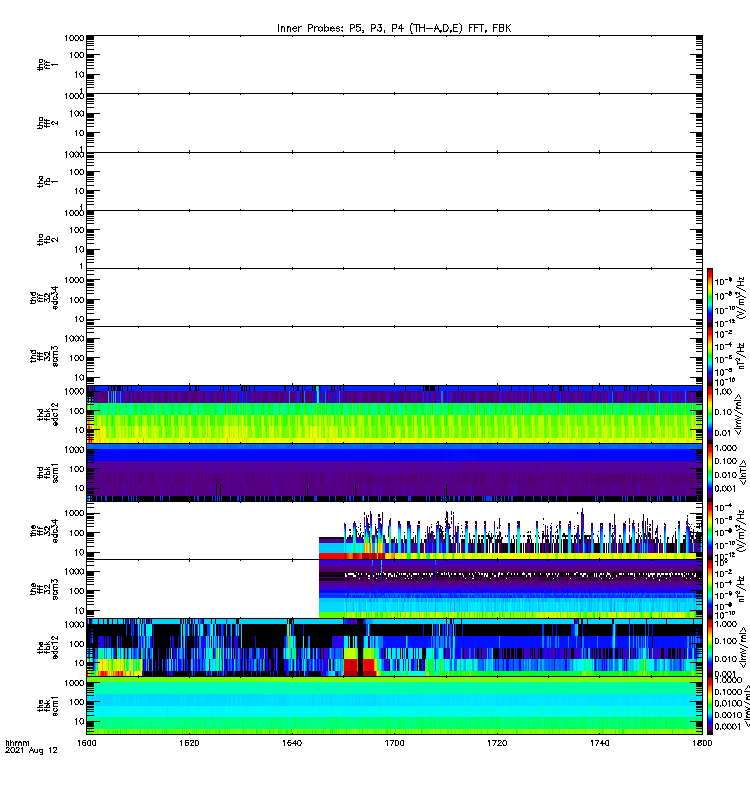750x800 pixels.
Task: Select the 1800 time axis tick label
Action: coord(702,743)
